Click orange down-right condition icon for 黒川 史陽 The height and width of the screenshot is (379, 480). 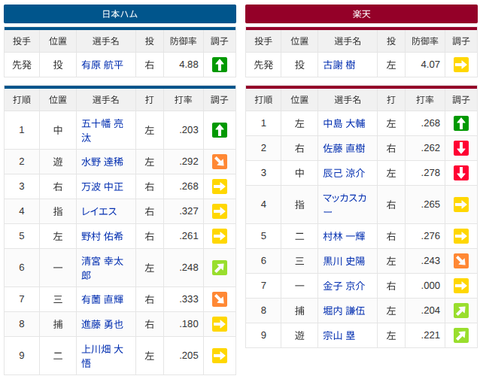tap(461, 261)
